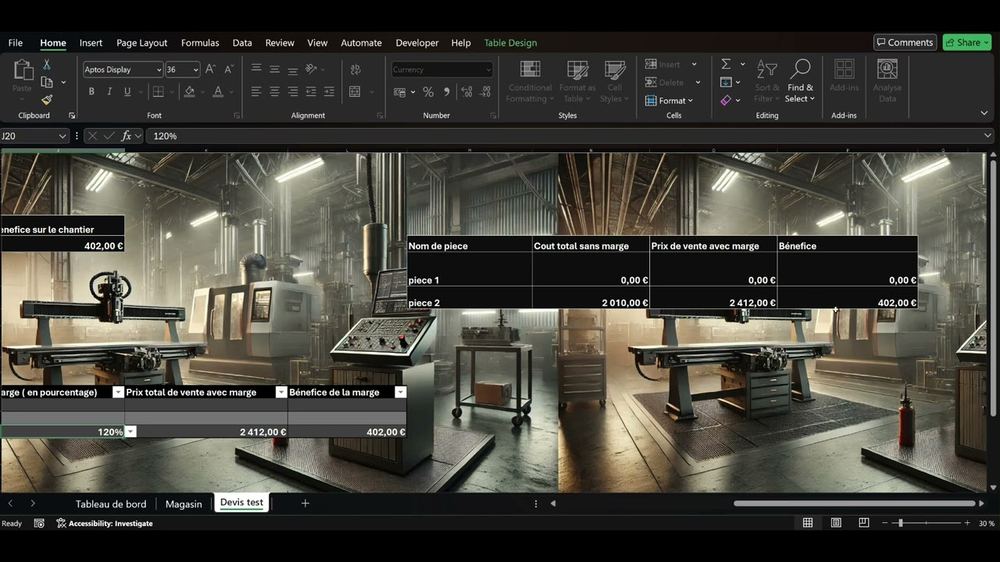Open filter dropdown for Bénefice de la marge
Viewport: 1000px width, 562px height.
tap(400, 392)
